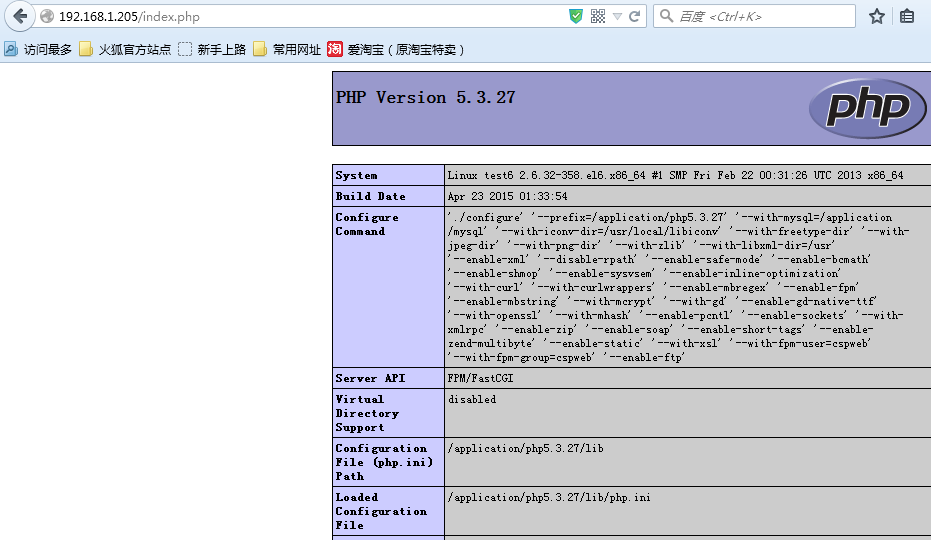Image resolution: width=931 pixels, height=540 pixels.
Task: Click the browser back arrow button
Action: 19,16
